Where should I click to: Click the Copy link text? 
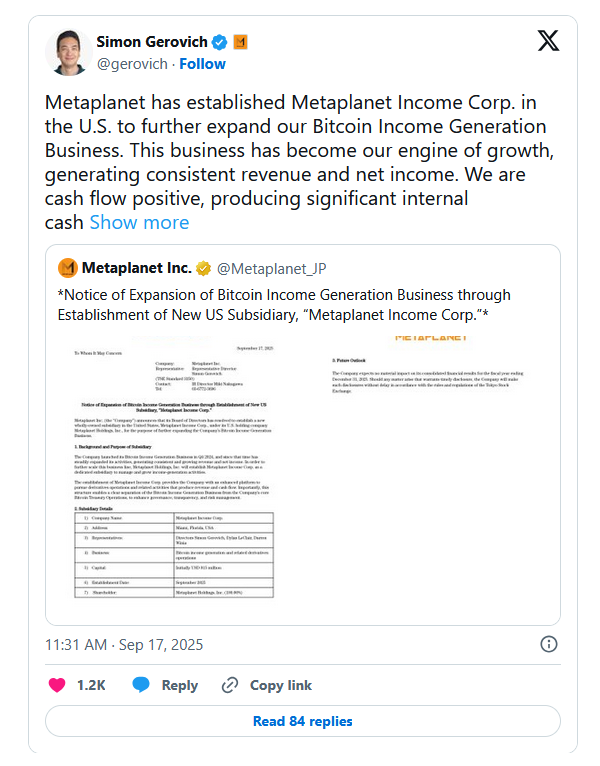click(x=281, y=685)
